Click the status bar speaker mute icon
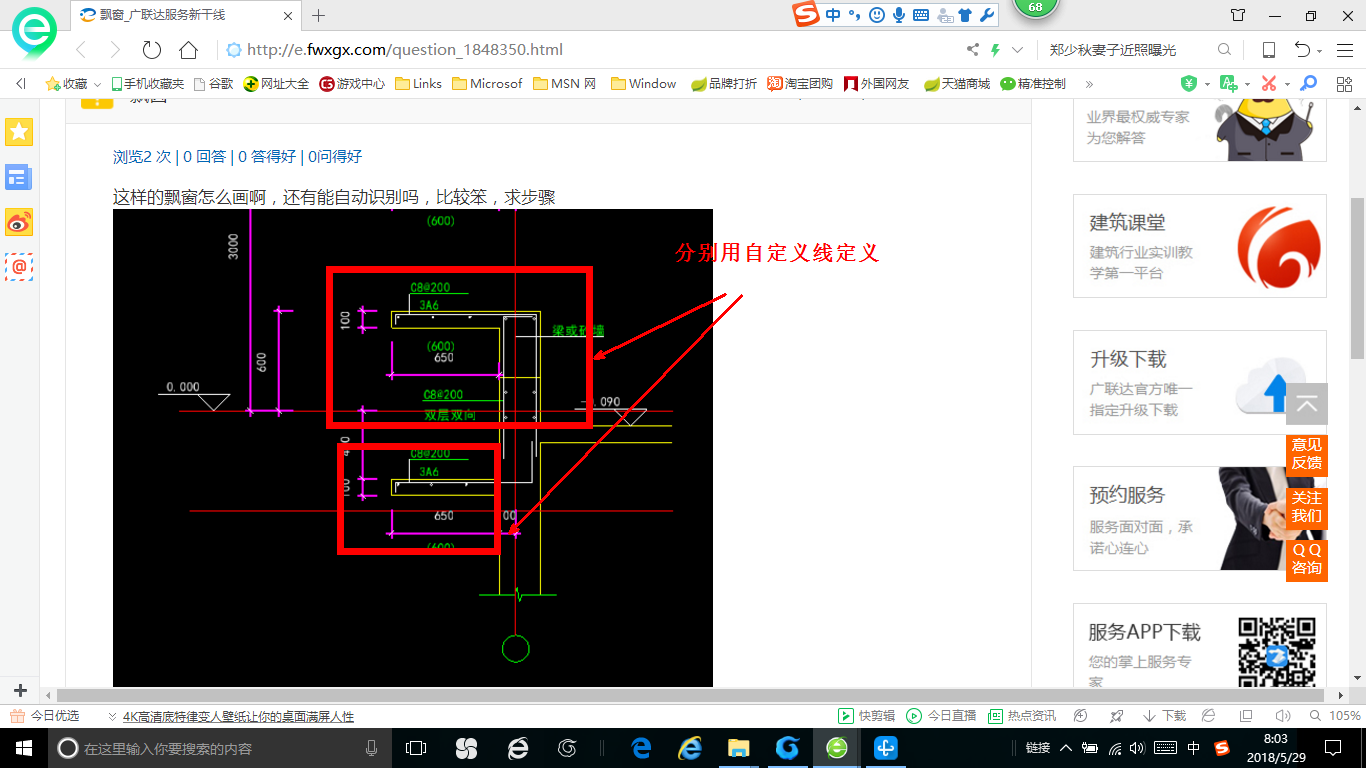 (x=1283, y=716)
